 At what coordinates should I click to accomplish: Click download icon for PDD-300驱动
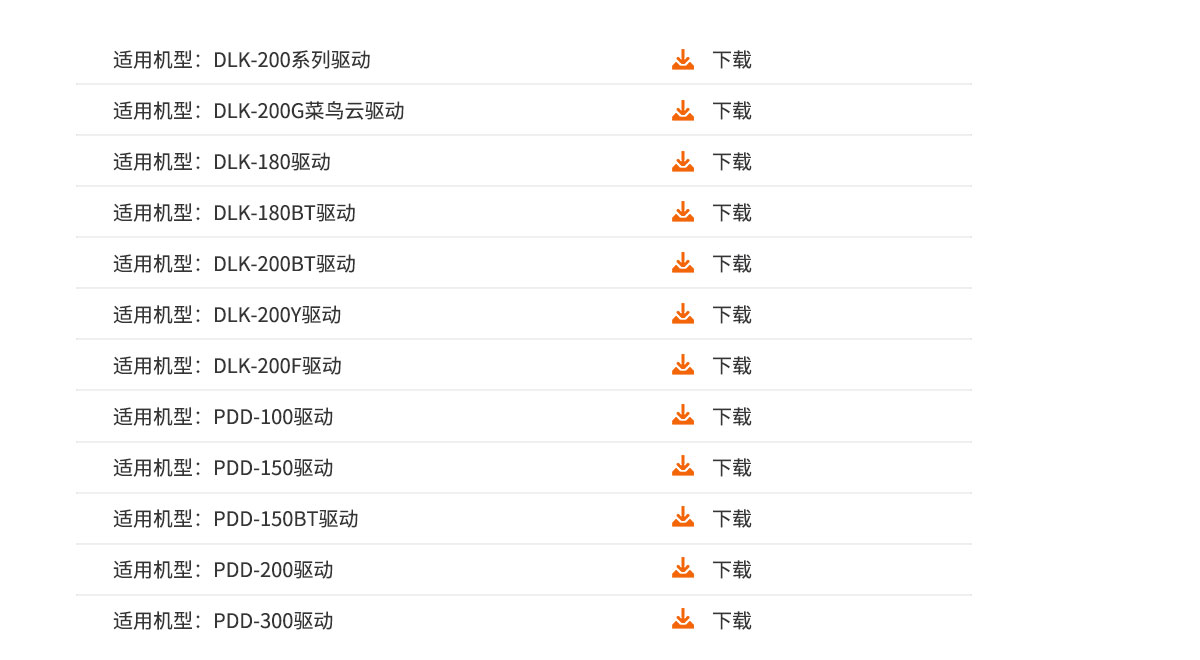click(683, 621)
